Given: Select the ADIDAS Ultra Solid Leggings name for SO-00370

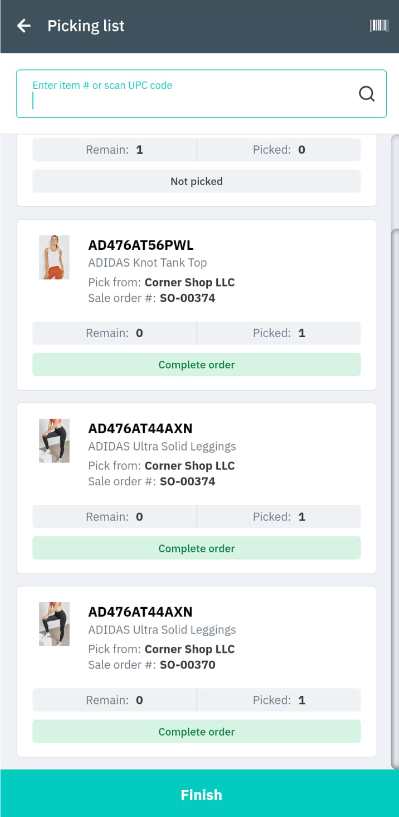Looking at the screenshot, I should (x=162, y=629).
